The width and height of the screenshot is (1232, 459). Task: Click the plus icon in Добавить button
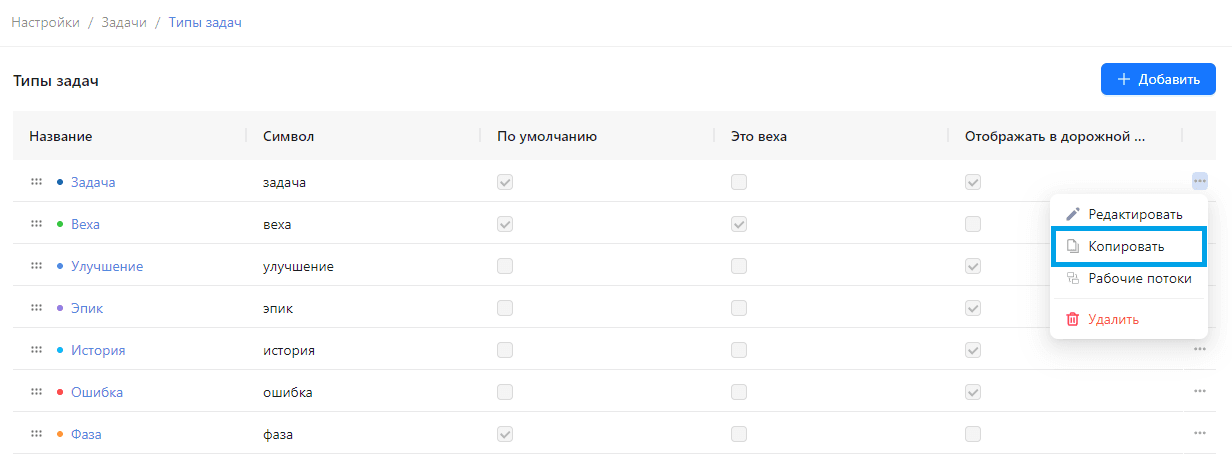tap(1124, 79)
